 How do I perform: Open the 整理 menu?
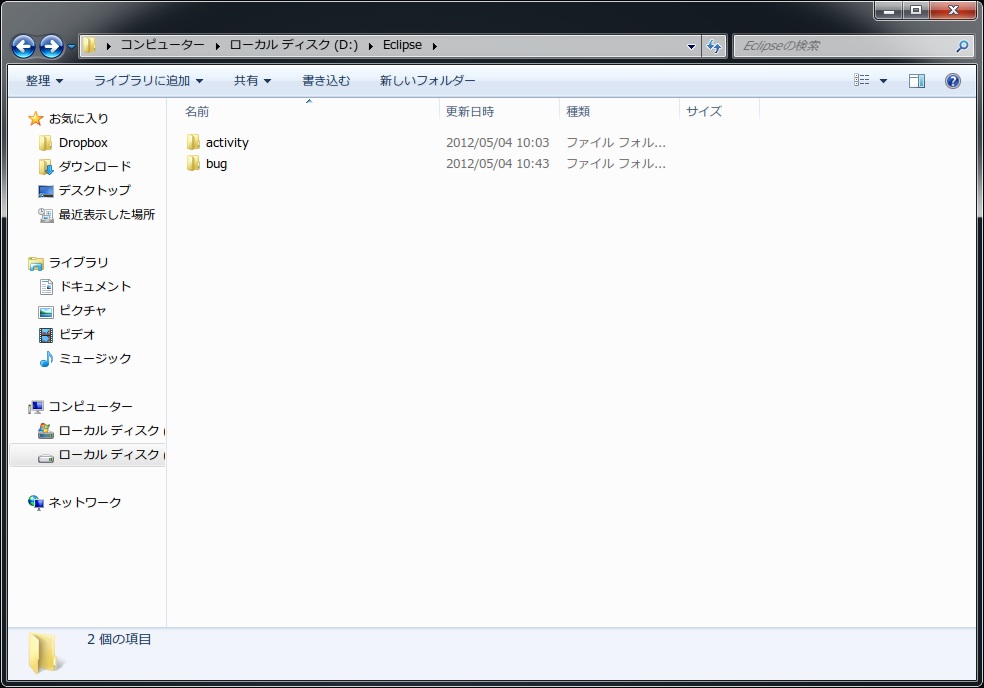coord(44,81)
